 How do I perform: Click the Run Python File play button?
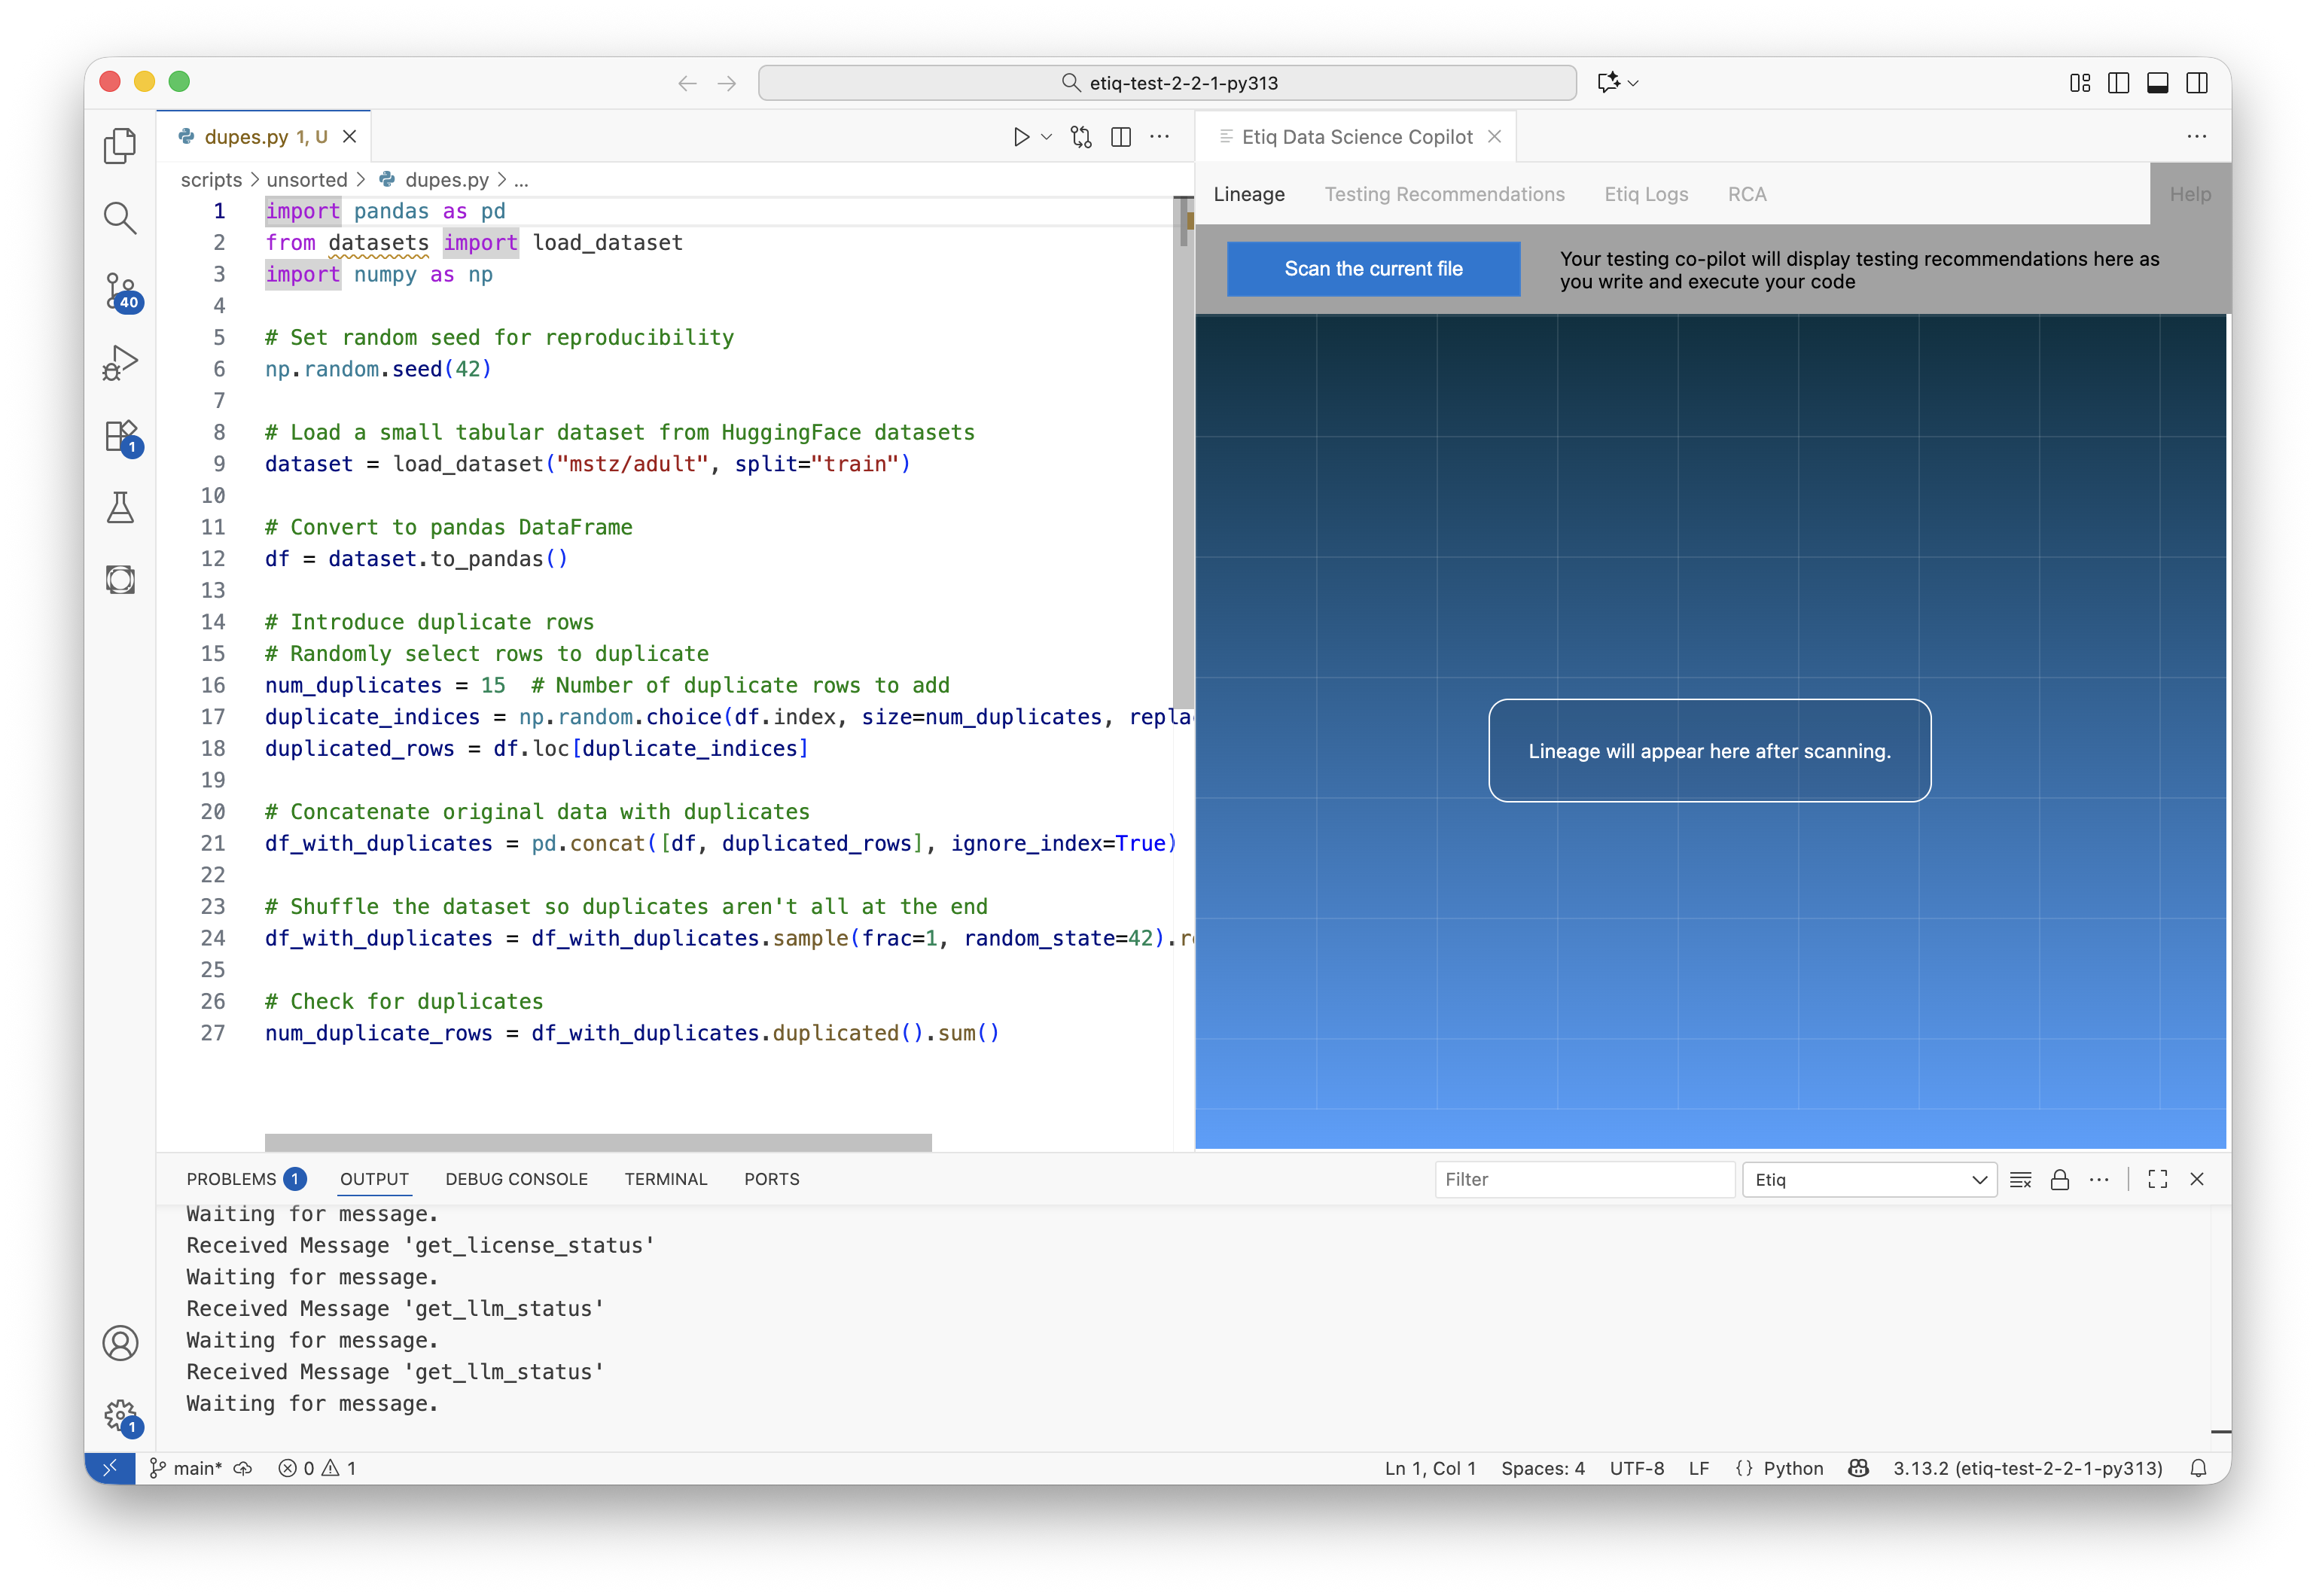click(1021, 137)
